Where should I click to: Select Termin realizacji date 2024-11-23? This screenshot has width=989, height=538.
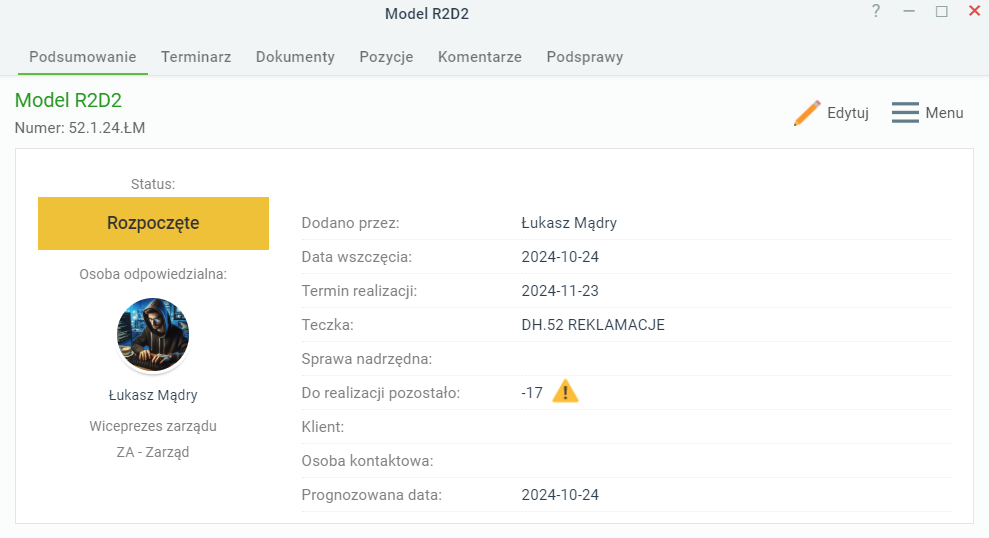560,291
